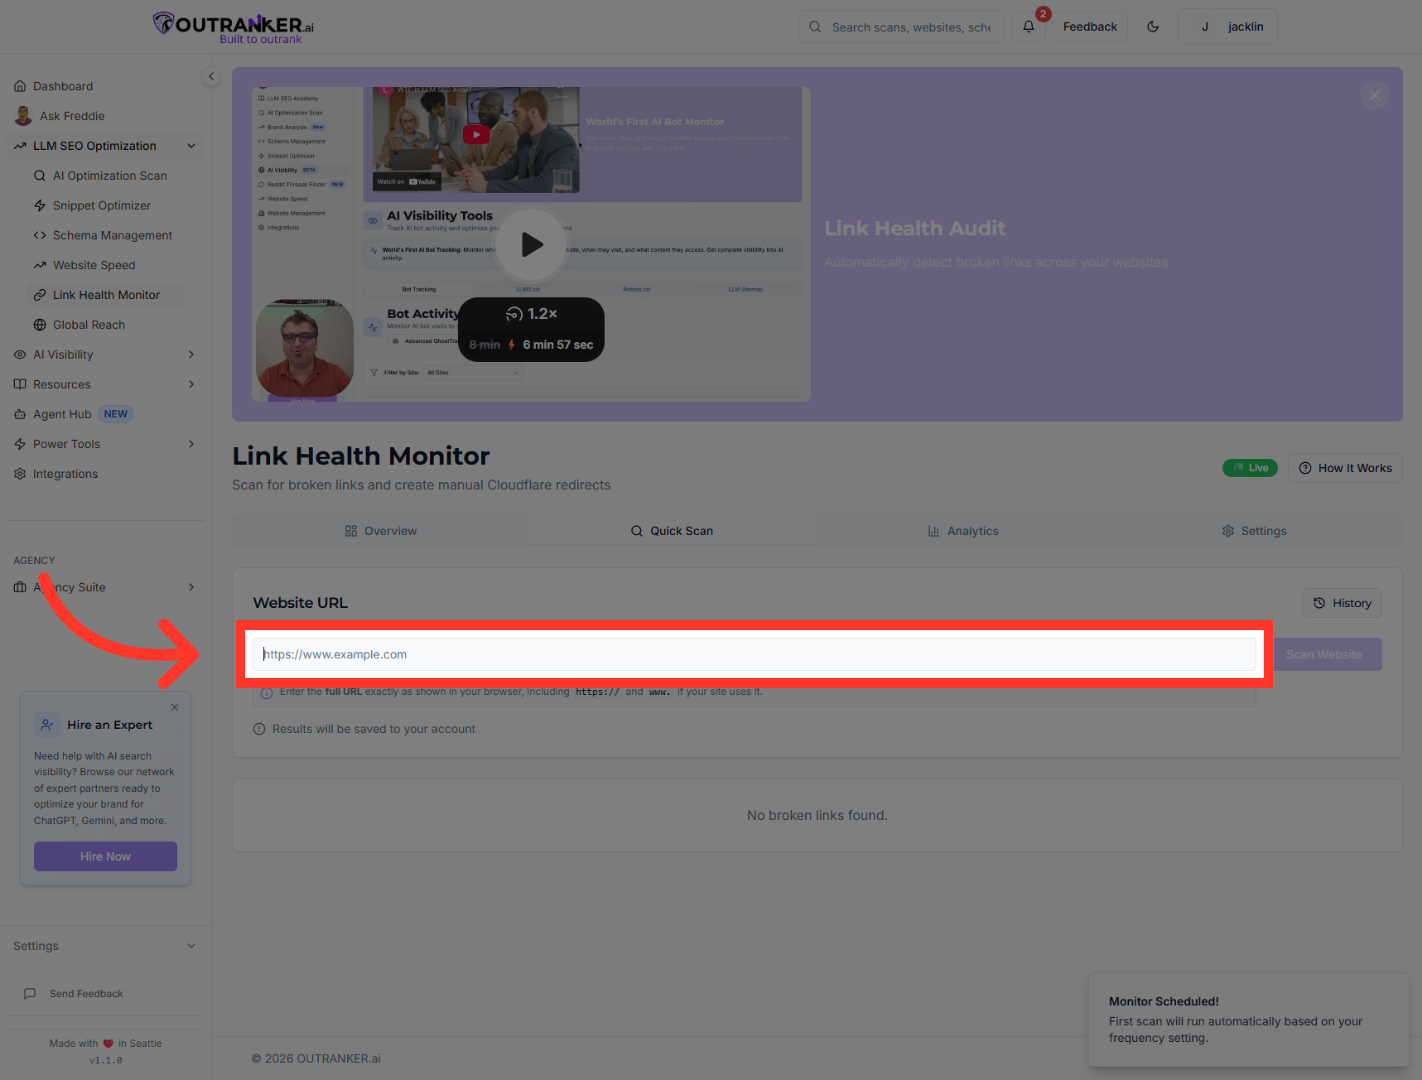1422x1080 pixels.
Task: Click the presenter webcam thumbnail
Action: [x=305, y=348]
